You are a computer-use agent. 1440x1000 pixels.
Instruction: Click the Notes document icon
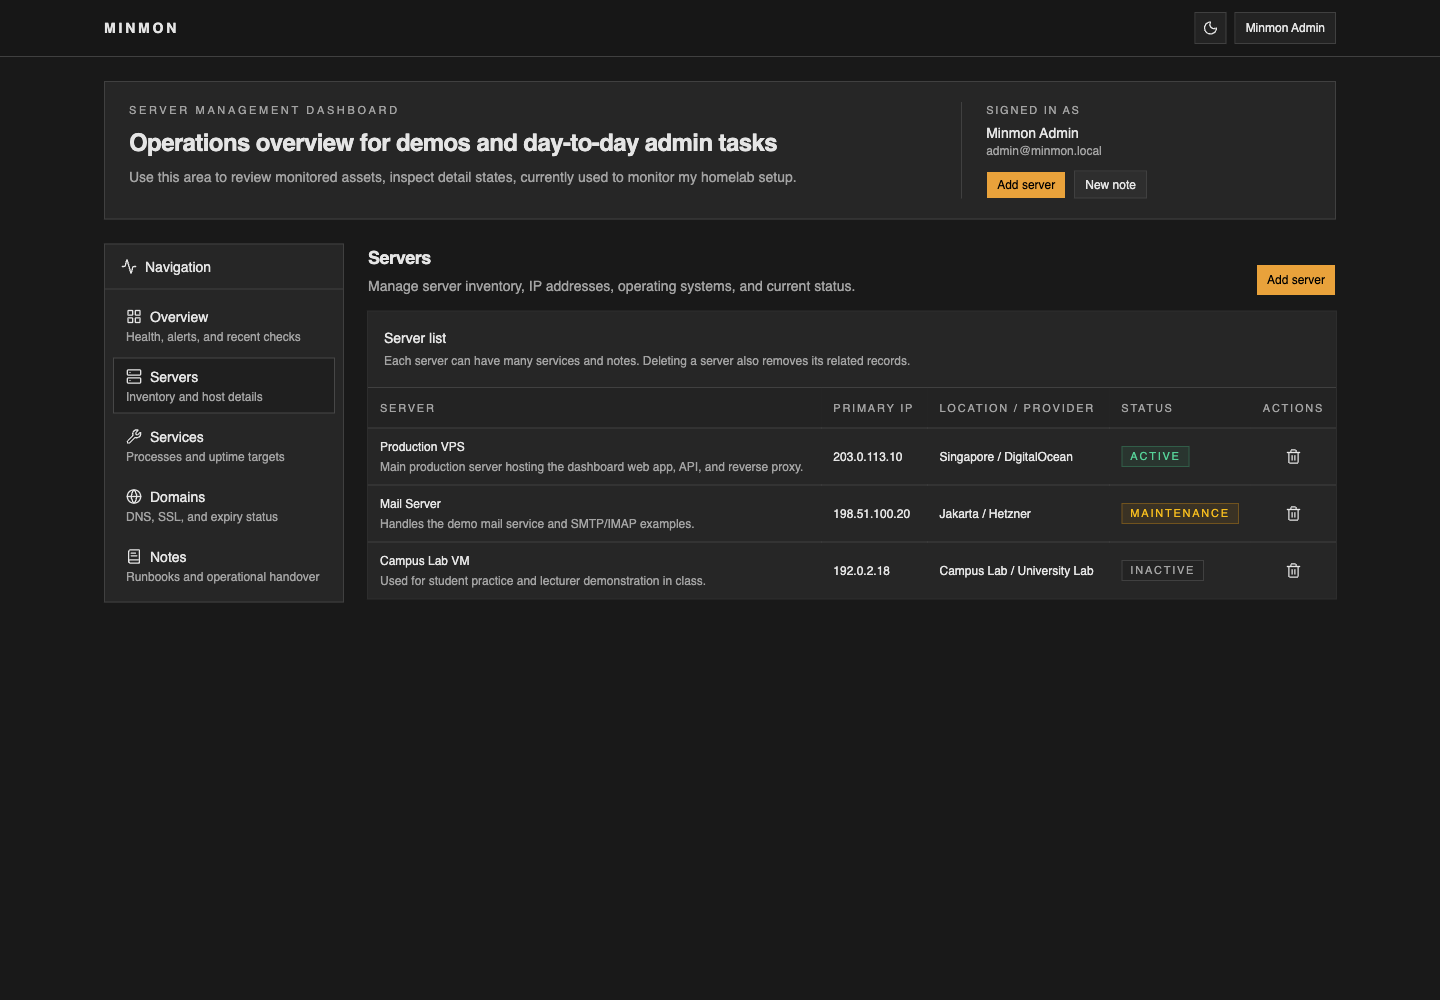coord(134,556)
